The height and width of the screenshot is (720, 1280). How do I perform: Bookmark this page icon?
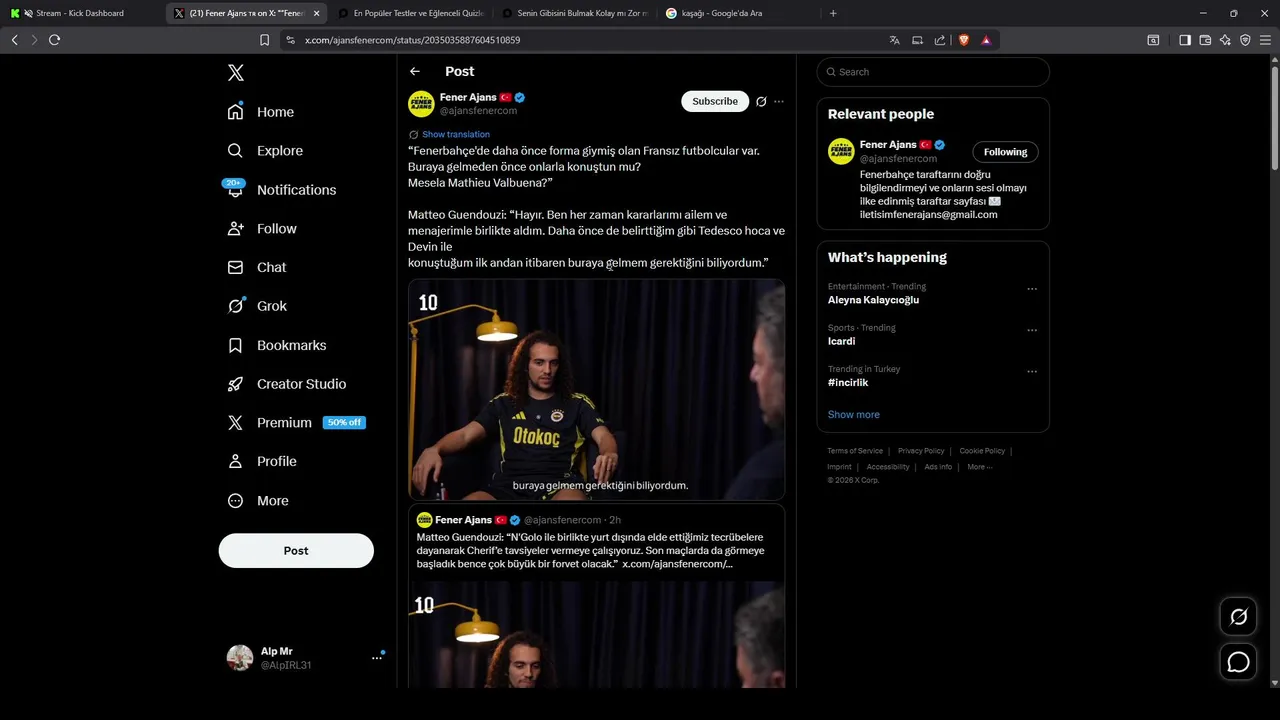coord(264,40)
